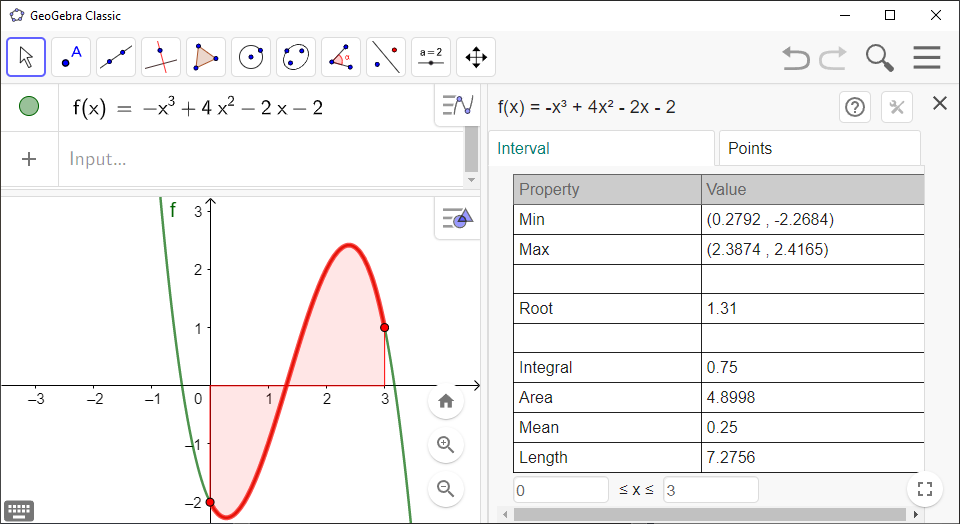The image size is (960, 524).
Task: Click the plus icon to add input
Action: [x=29, y=159]
